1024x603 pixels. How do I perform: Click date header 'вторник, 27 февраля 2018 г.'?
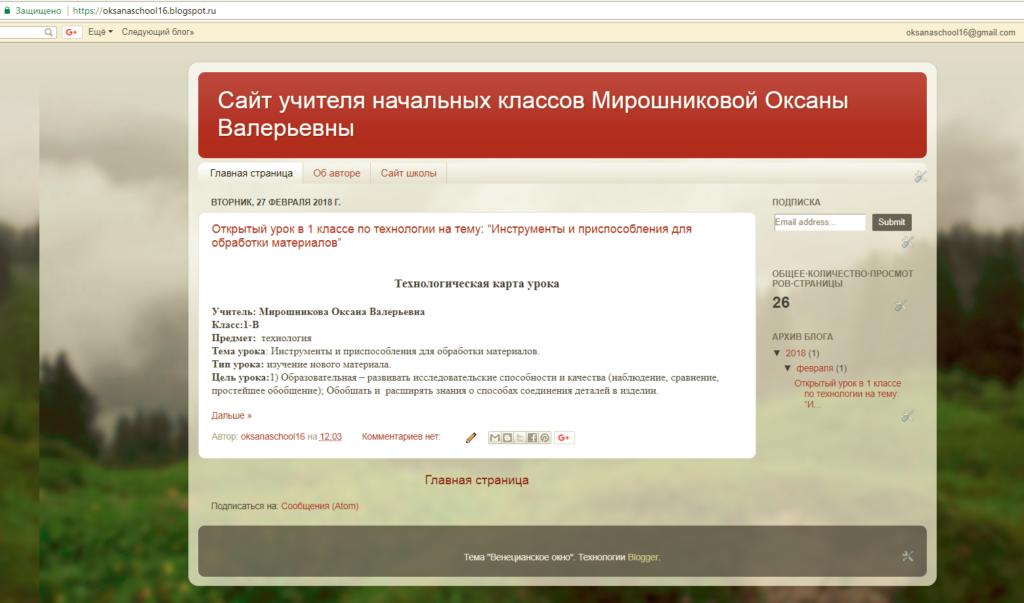click(276, 203)
